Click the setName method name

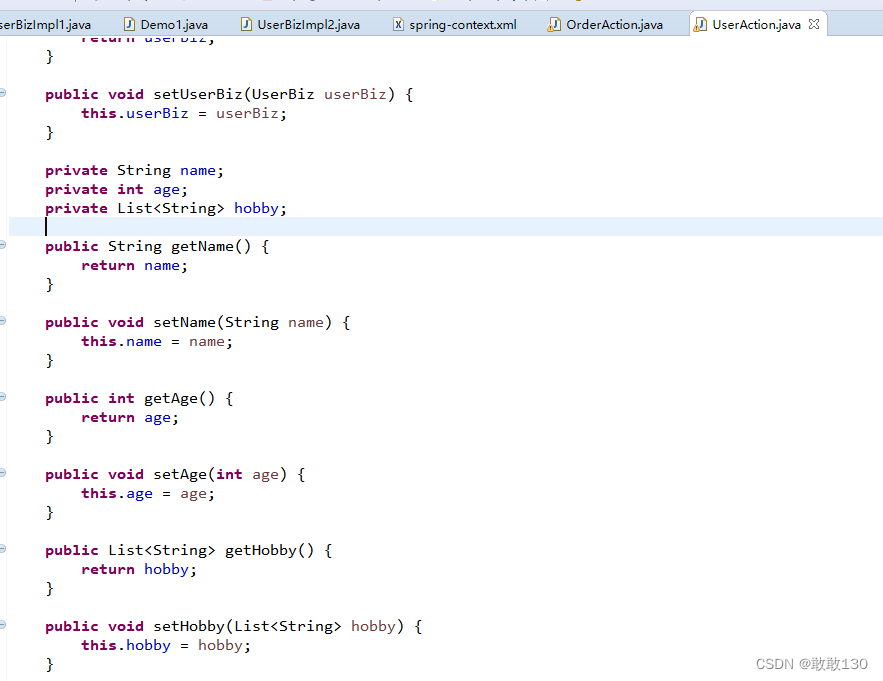click(184, 322)
